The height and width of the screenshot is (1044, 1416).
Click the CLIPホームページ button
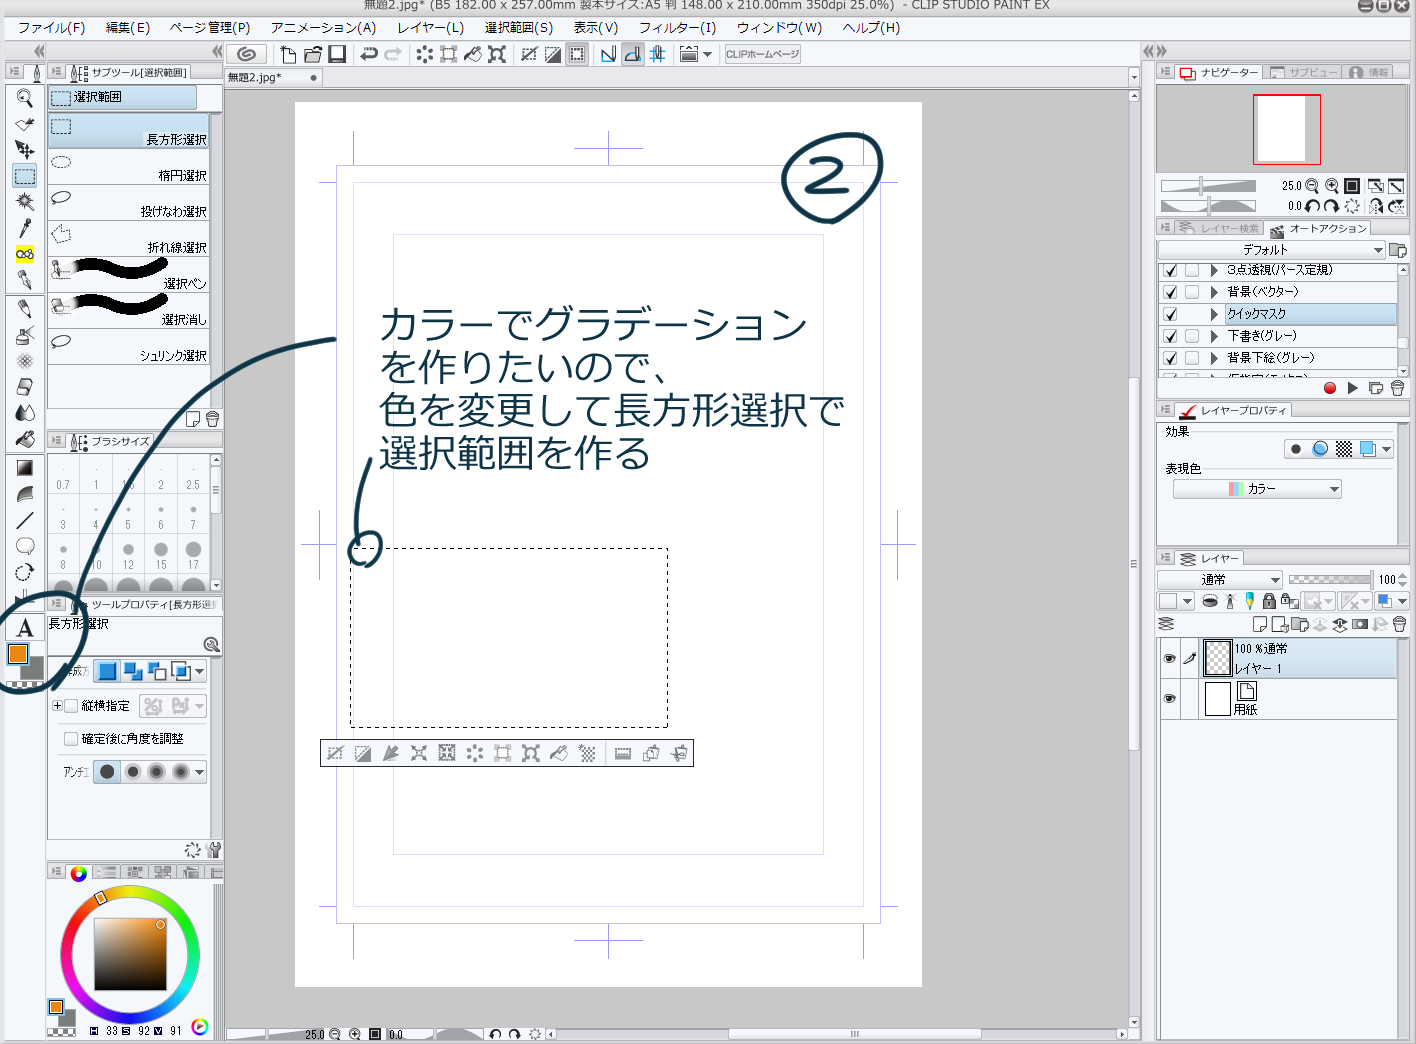(x=762, y=54)
